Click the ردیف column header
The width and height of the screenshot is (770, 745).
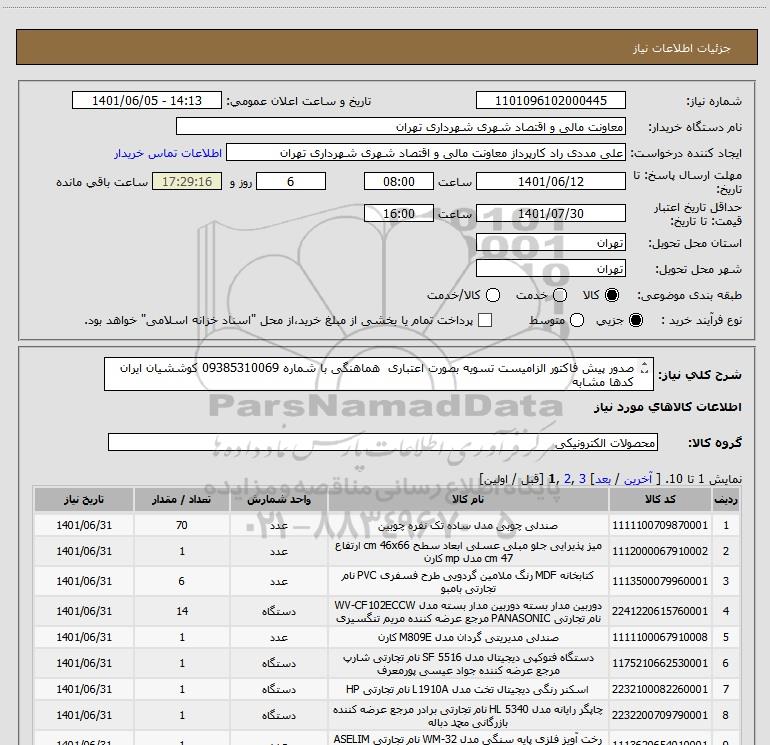725,499
